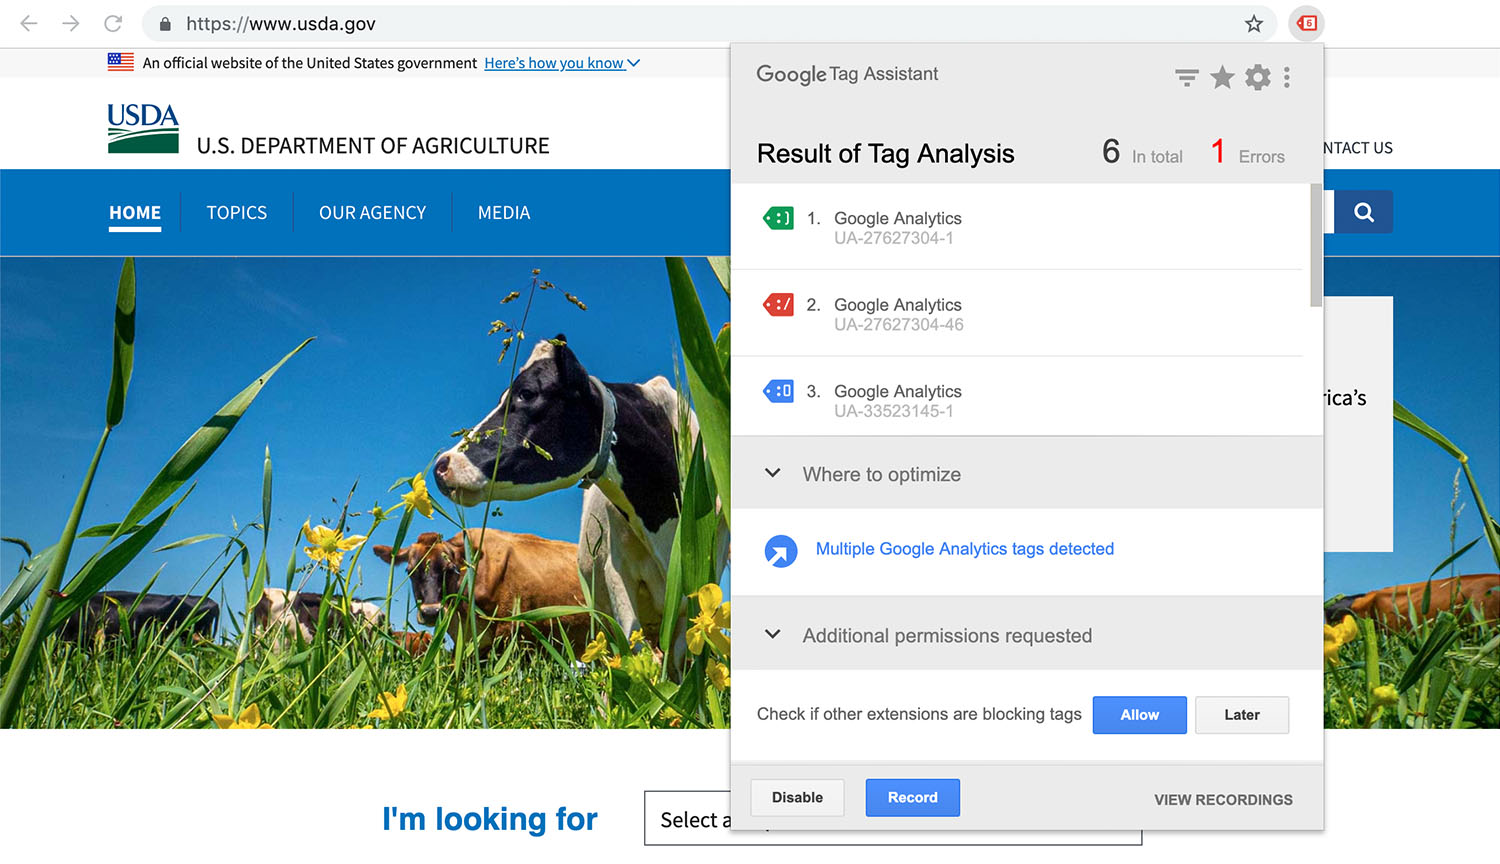Image resolution: width=1500 pixels, height=864 pixels.
Task: Bookmark this page with the star icon
Action: [x=1253, y=24]
